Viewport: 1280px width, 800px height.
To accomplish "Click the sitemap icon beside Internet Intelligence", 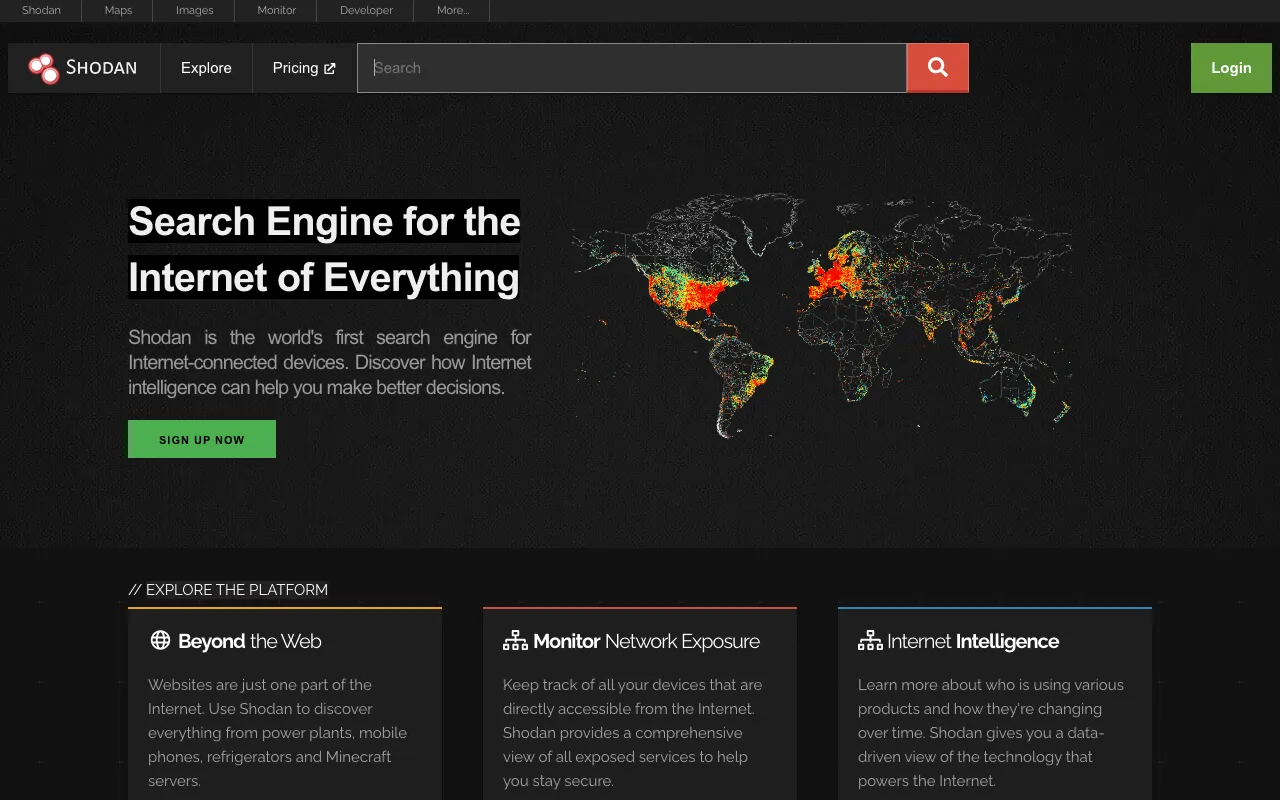I will point(868,640).
